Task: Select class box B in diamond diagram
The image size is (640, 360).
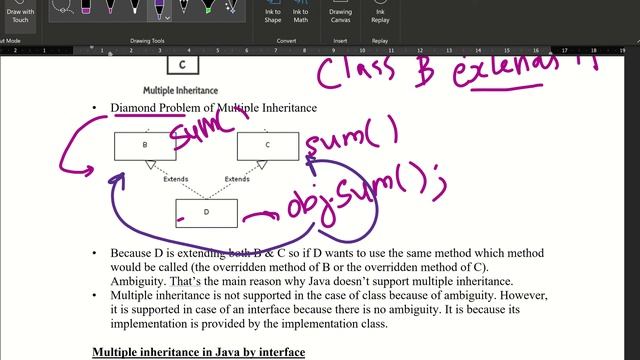Action: pyautogui.click(x=145, y=146)
